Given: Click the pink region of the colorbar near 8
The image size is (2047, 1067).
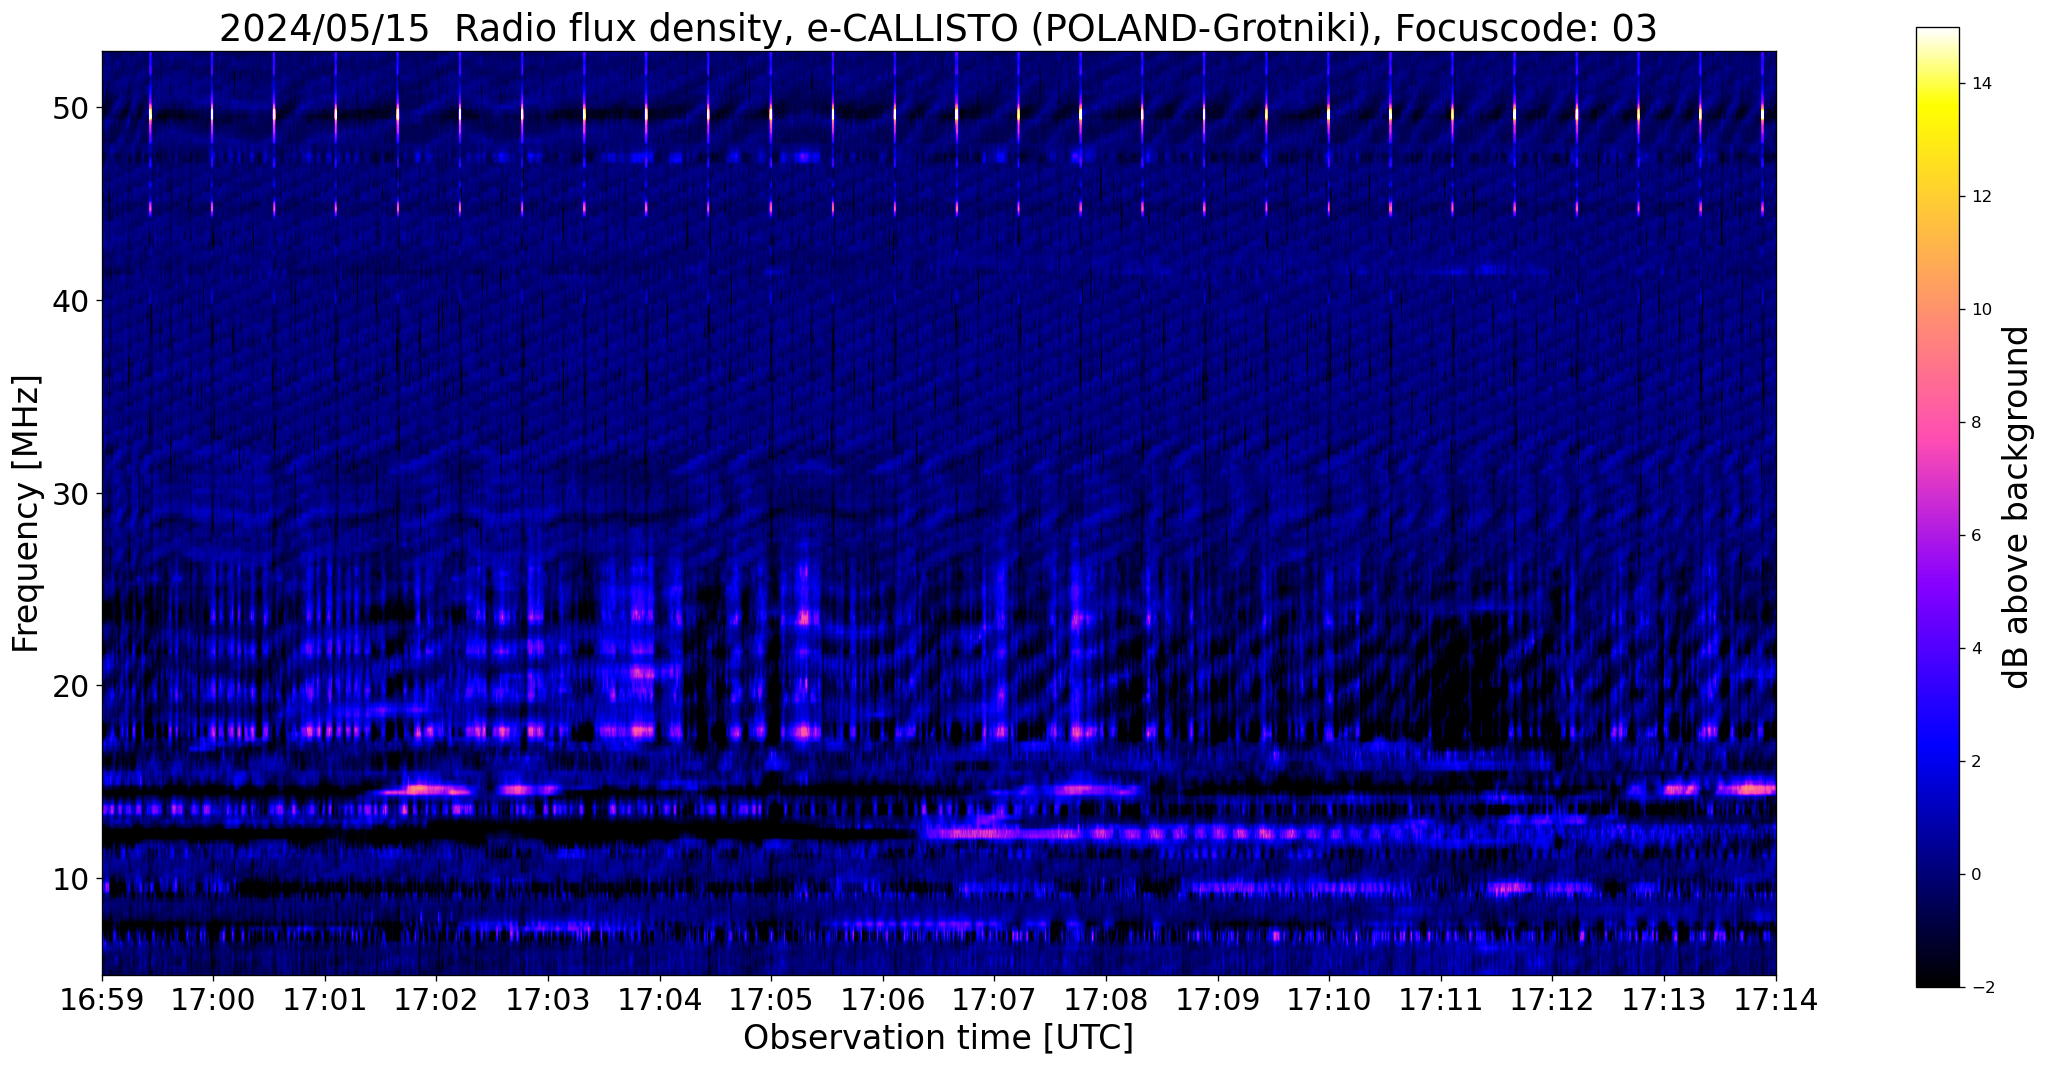Looking at the screenshot, I should 1937,423.
